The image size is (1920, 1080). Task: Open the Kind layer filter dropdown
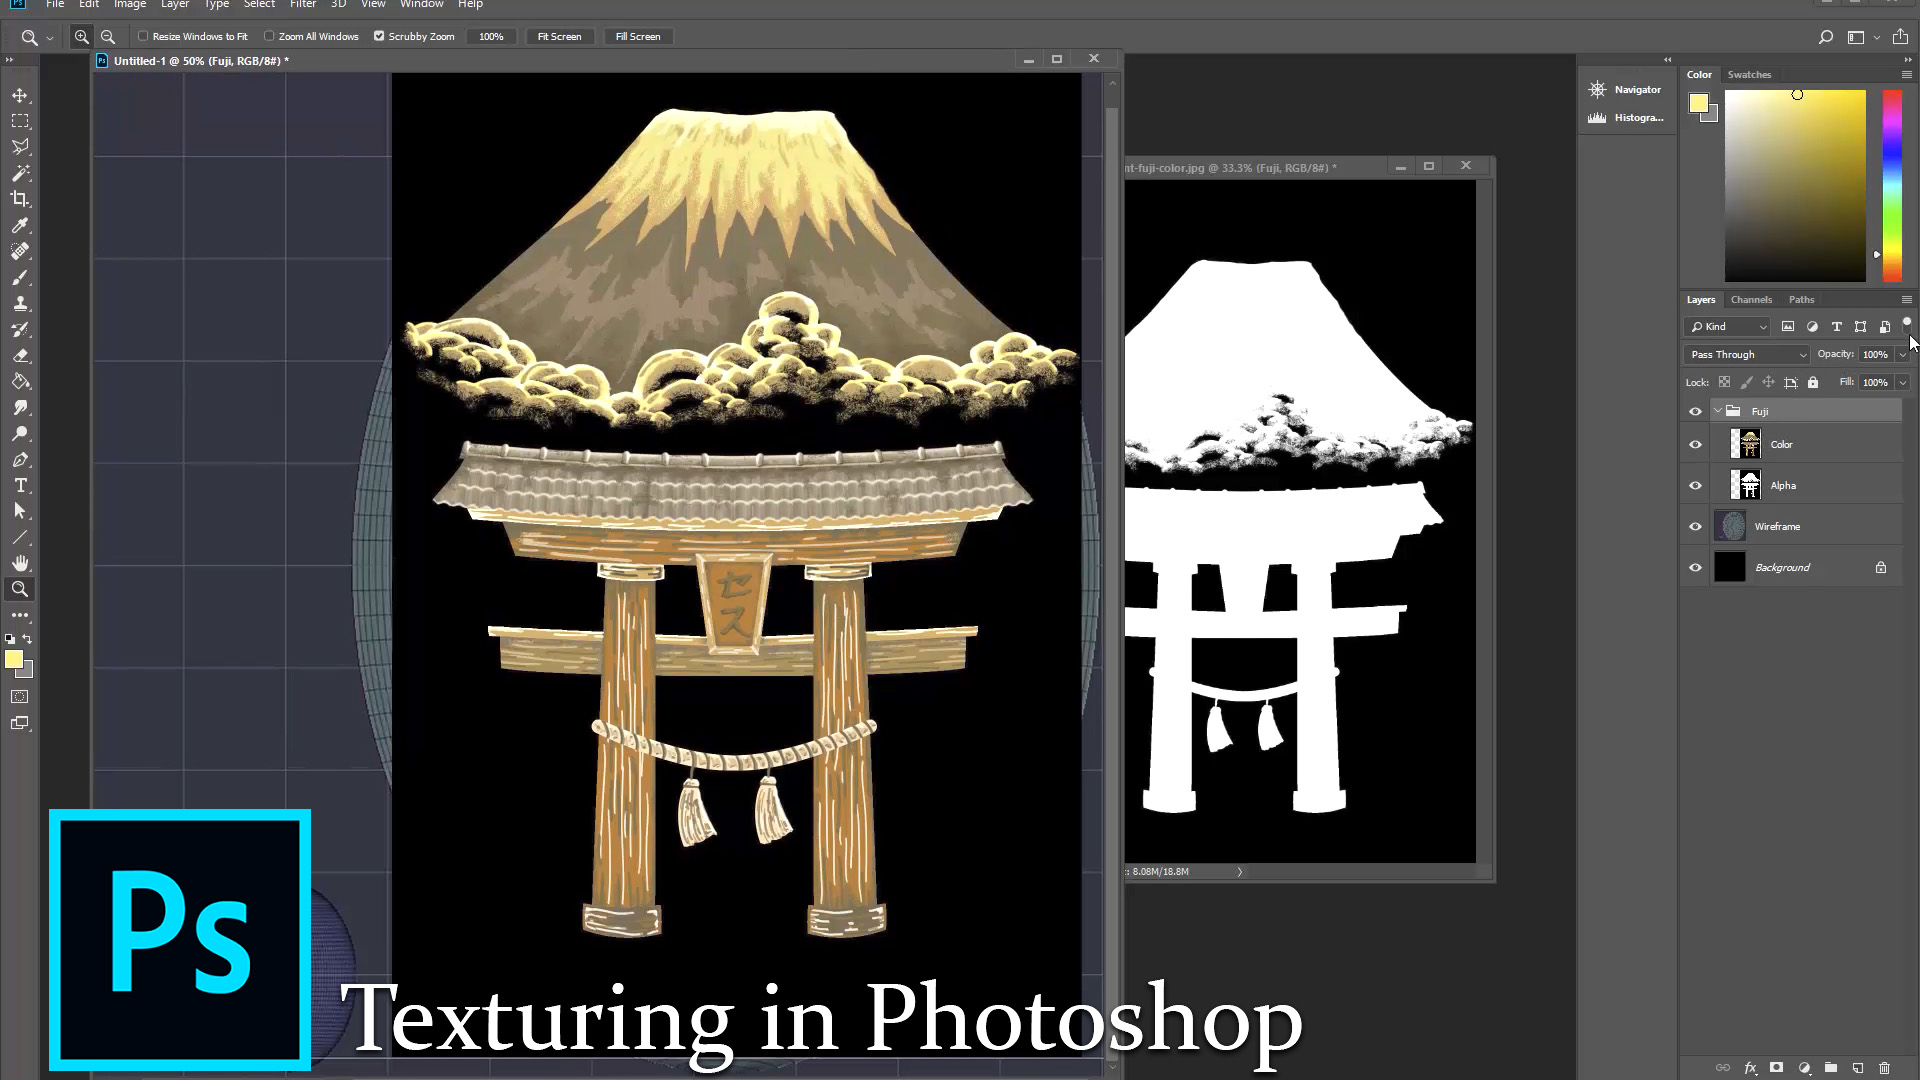pyautogui.click(x=1728, y=326)
